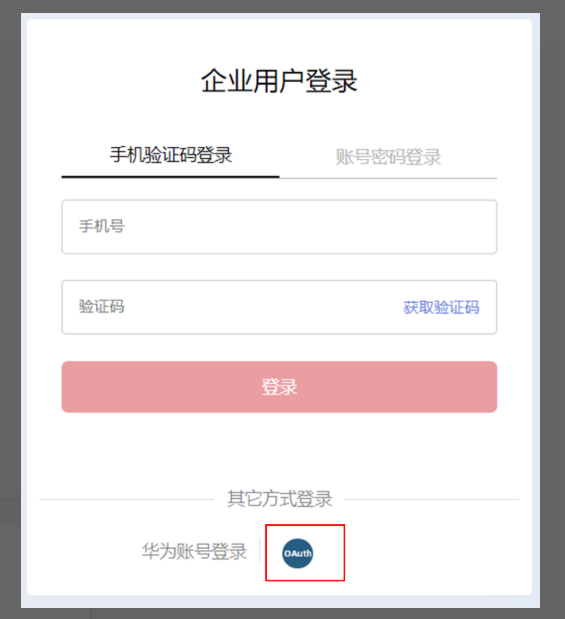Click the 获取验证码 link
The height and width of the screenshot is (619, 565).
click(x=441, y=308)
